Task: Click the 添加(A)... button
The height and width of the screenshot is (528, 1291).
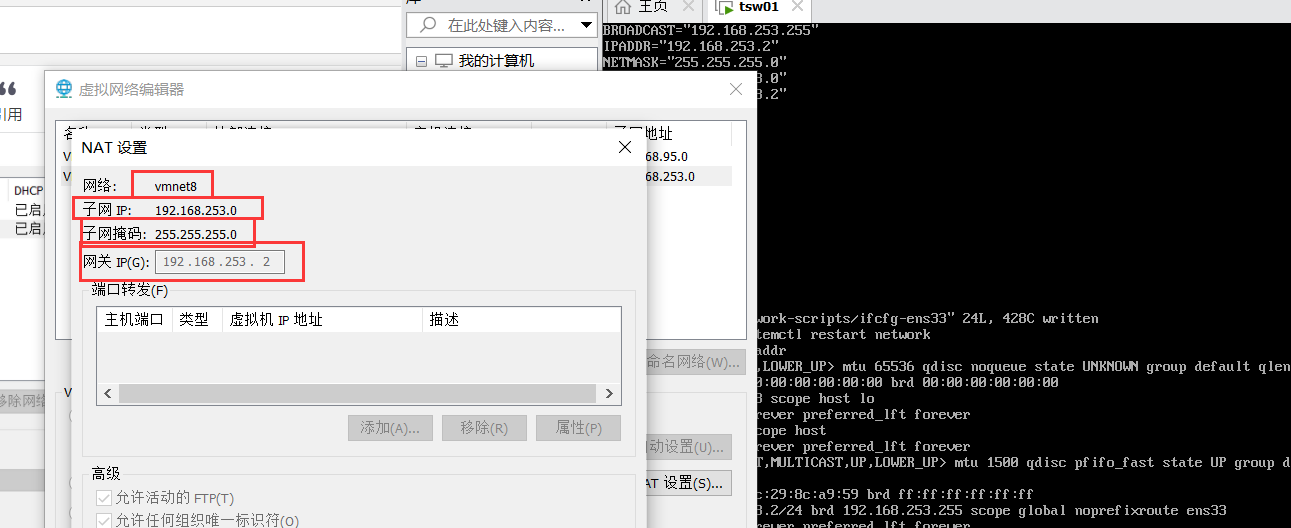Action: coord(390,428)
